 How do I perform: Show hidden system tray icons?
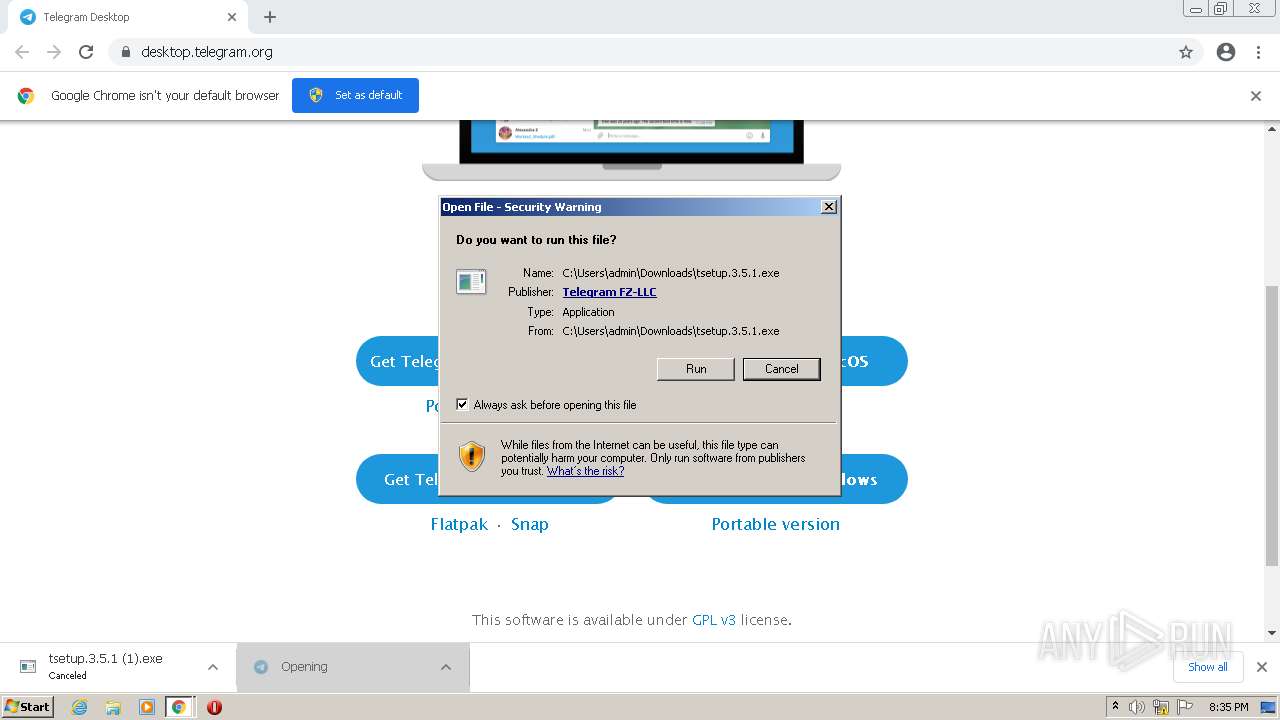tap(1115, 707)
